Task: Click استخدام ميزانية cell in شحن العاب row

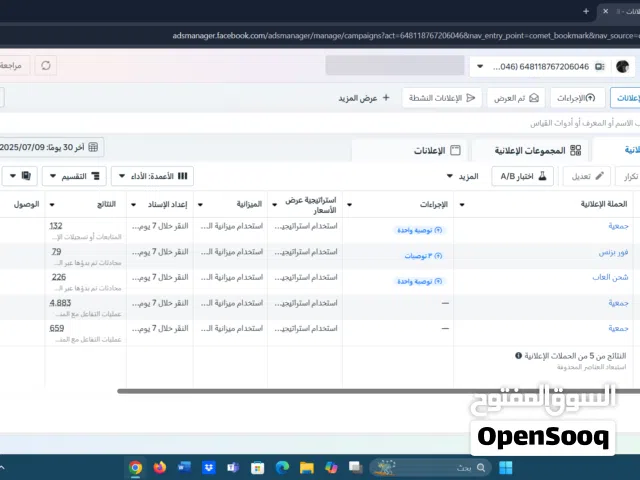Action: (231, 278)
